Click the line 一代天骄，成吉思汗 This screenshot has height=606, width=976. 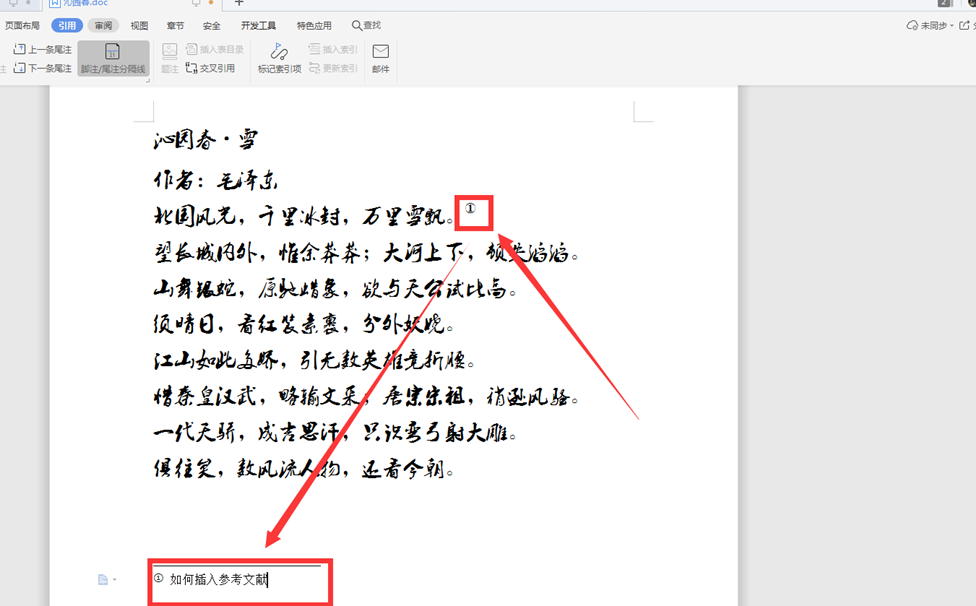[248, 432]
